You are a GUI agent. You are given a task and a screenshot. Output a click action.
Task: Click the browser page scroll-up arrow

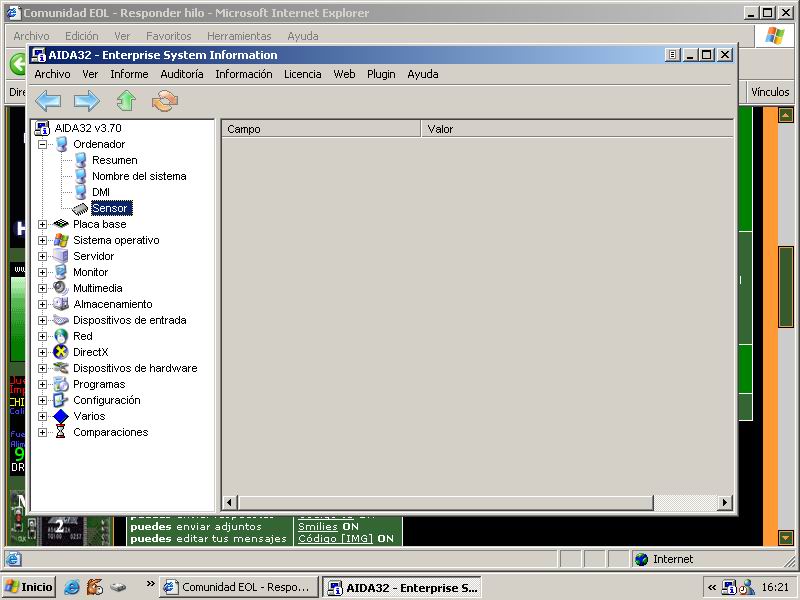click(x=785, y=115)
